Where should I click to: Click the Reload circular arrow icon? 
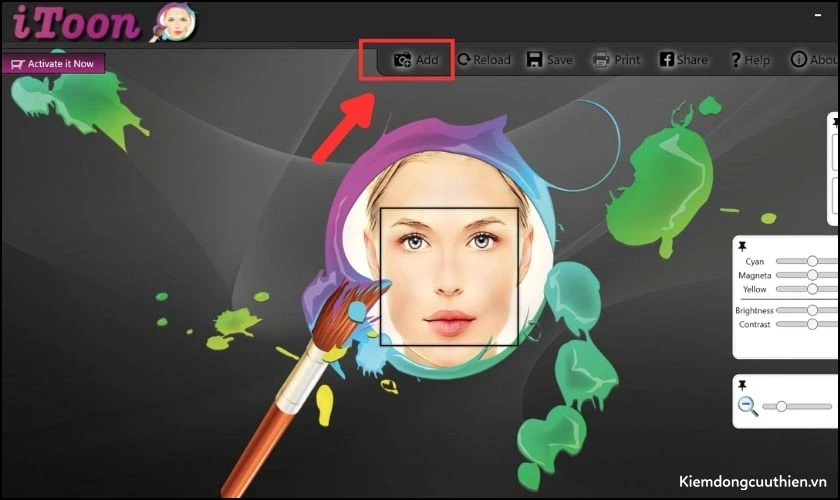[464, 59]
